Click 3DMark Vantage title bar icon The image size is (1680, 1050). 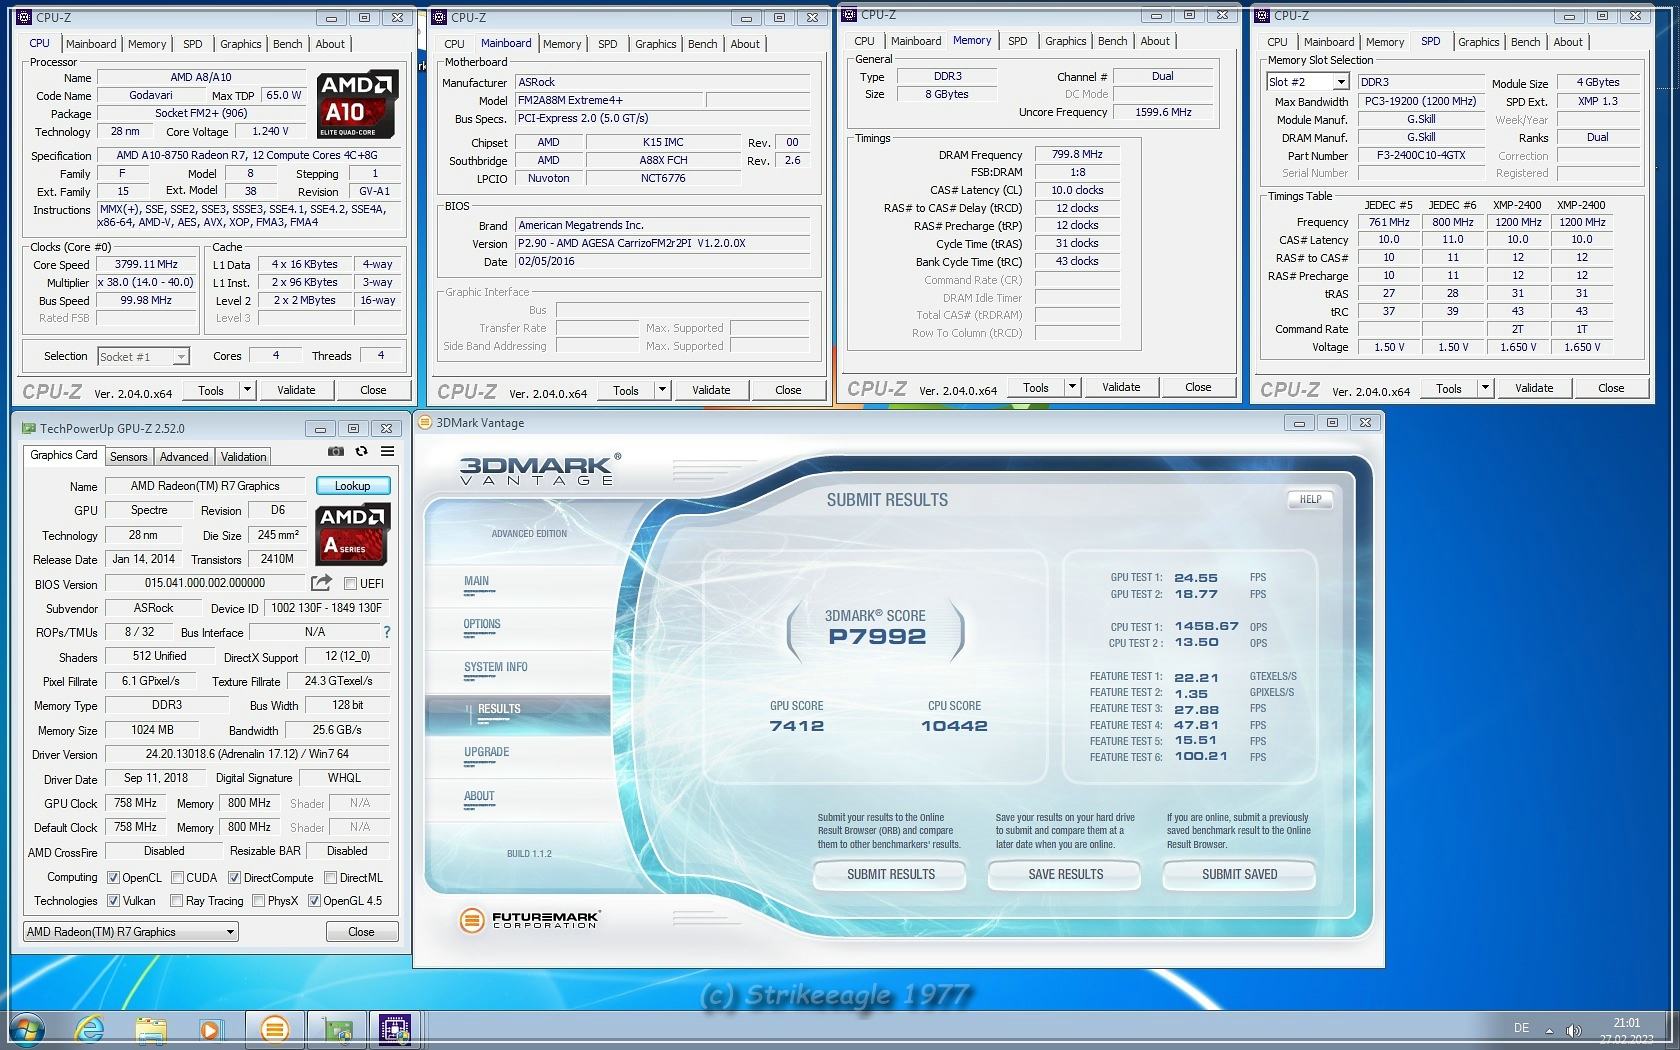(x=425, y=423)
